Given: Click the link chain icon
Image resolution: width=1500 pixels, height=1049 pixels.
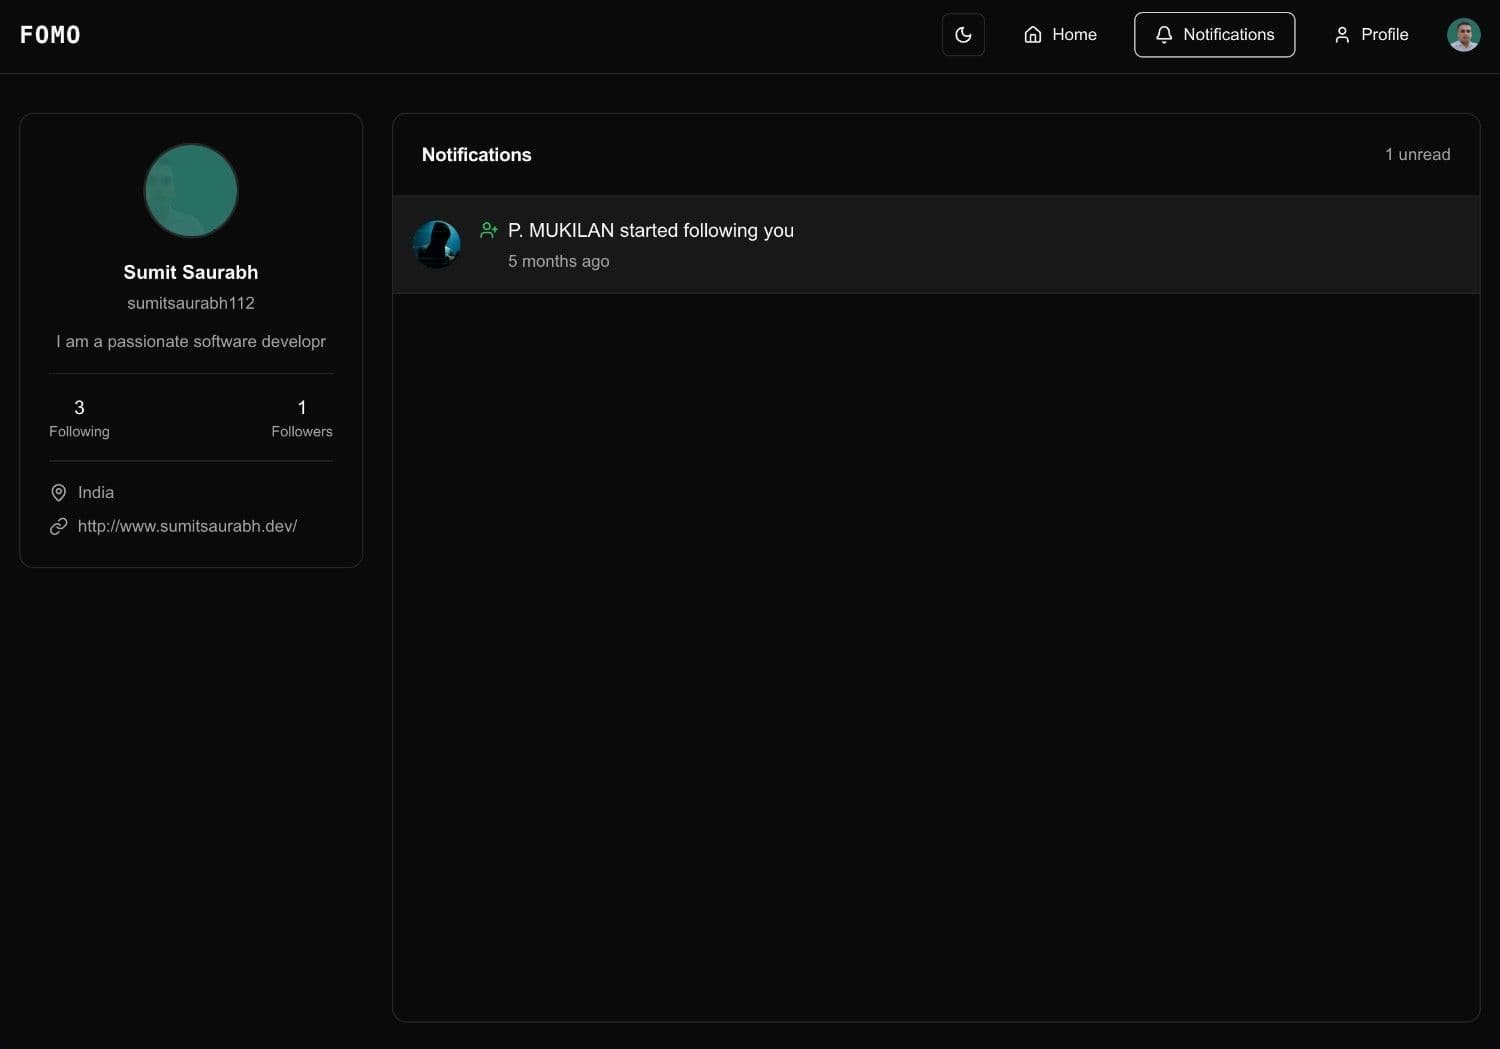Looking at the screenshot, I should pyautogui.click(x=59, y=526).
